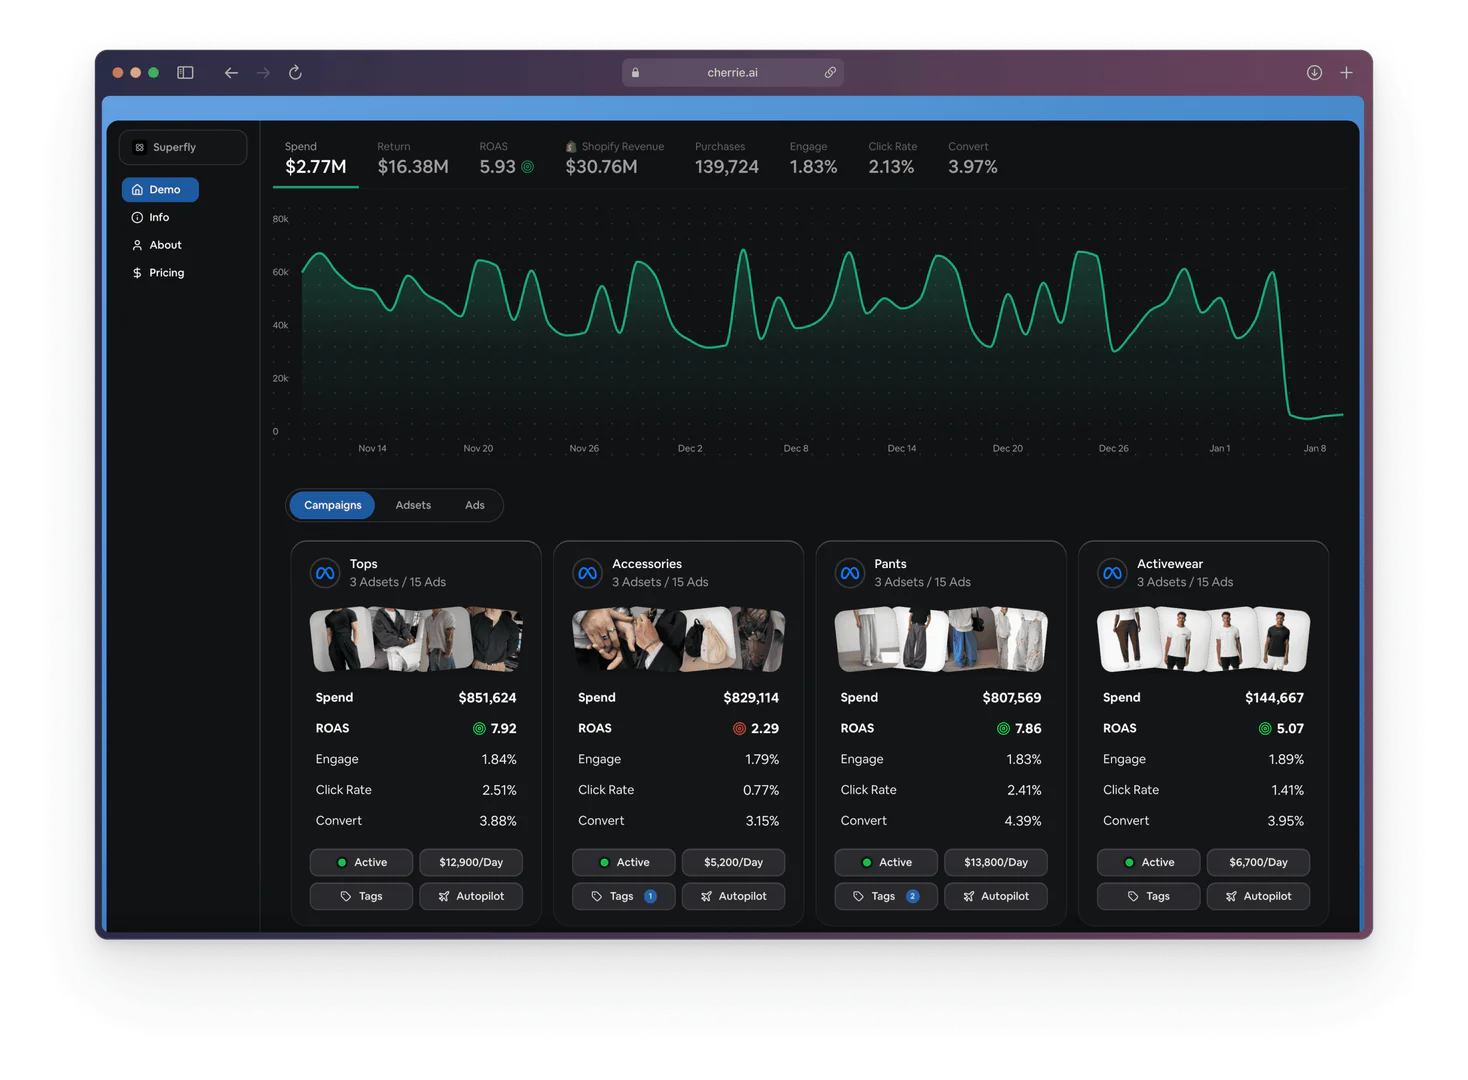Click the Shopify bag icon beside Shopify Revenue

coord(570,146)
